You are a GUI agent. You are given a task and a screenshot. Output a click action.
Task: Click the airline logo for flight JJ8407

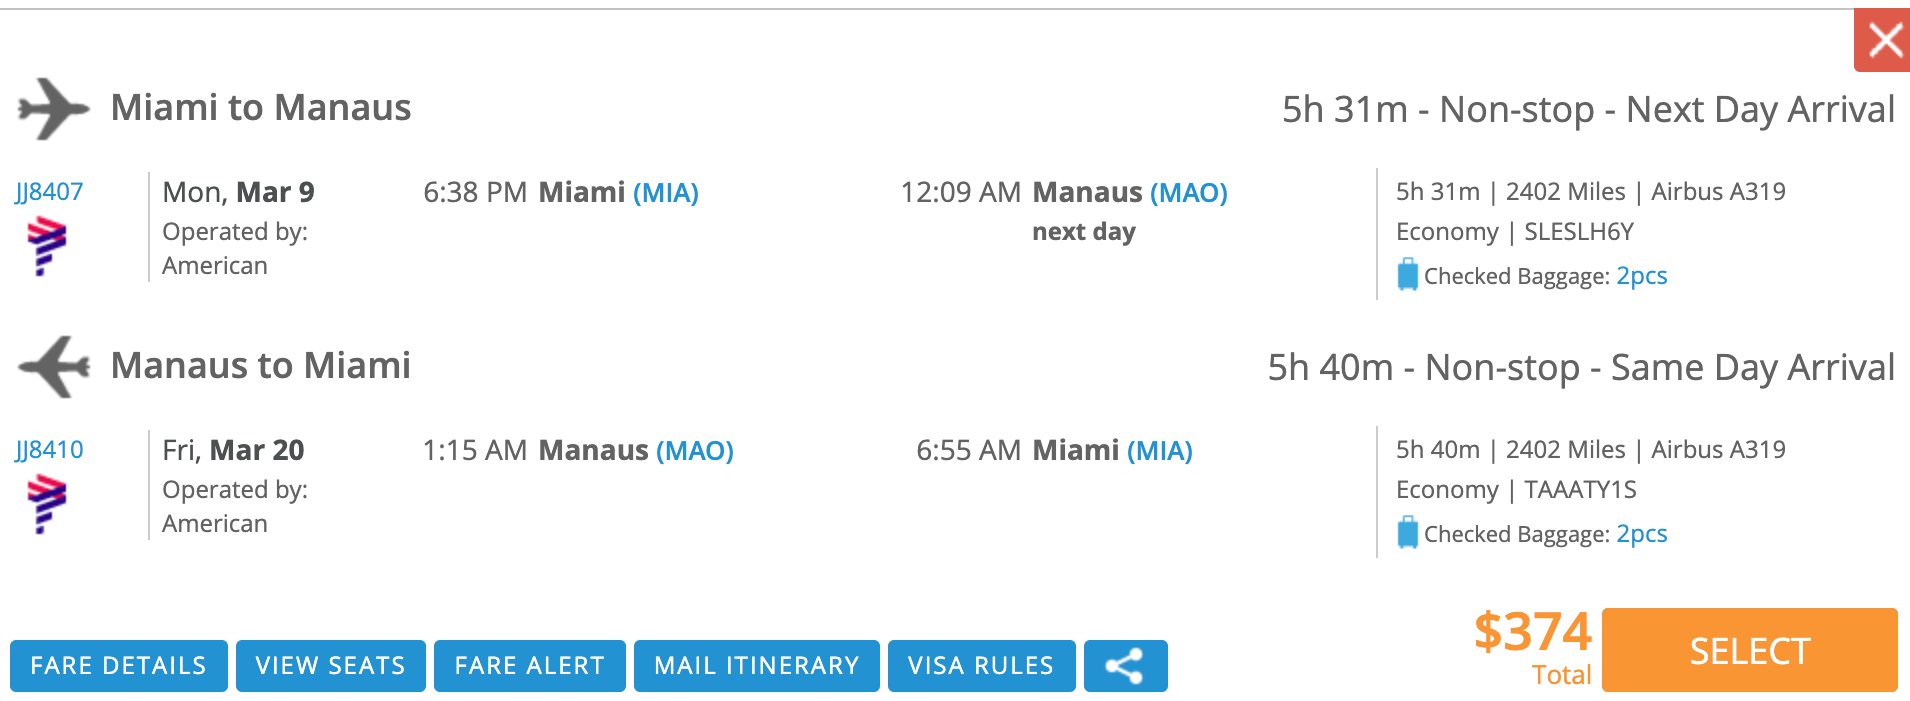click(x=46, y=246)
